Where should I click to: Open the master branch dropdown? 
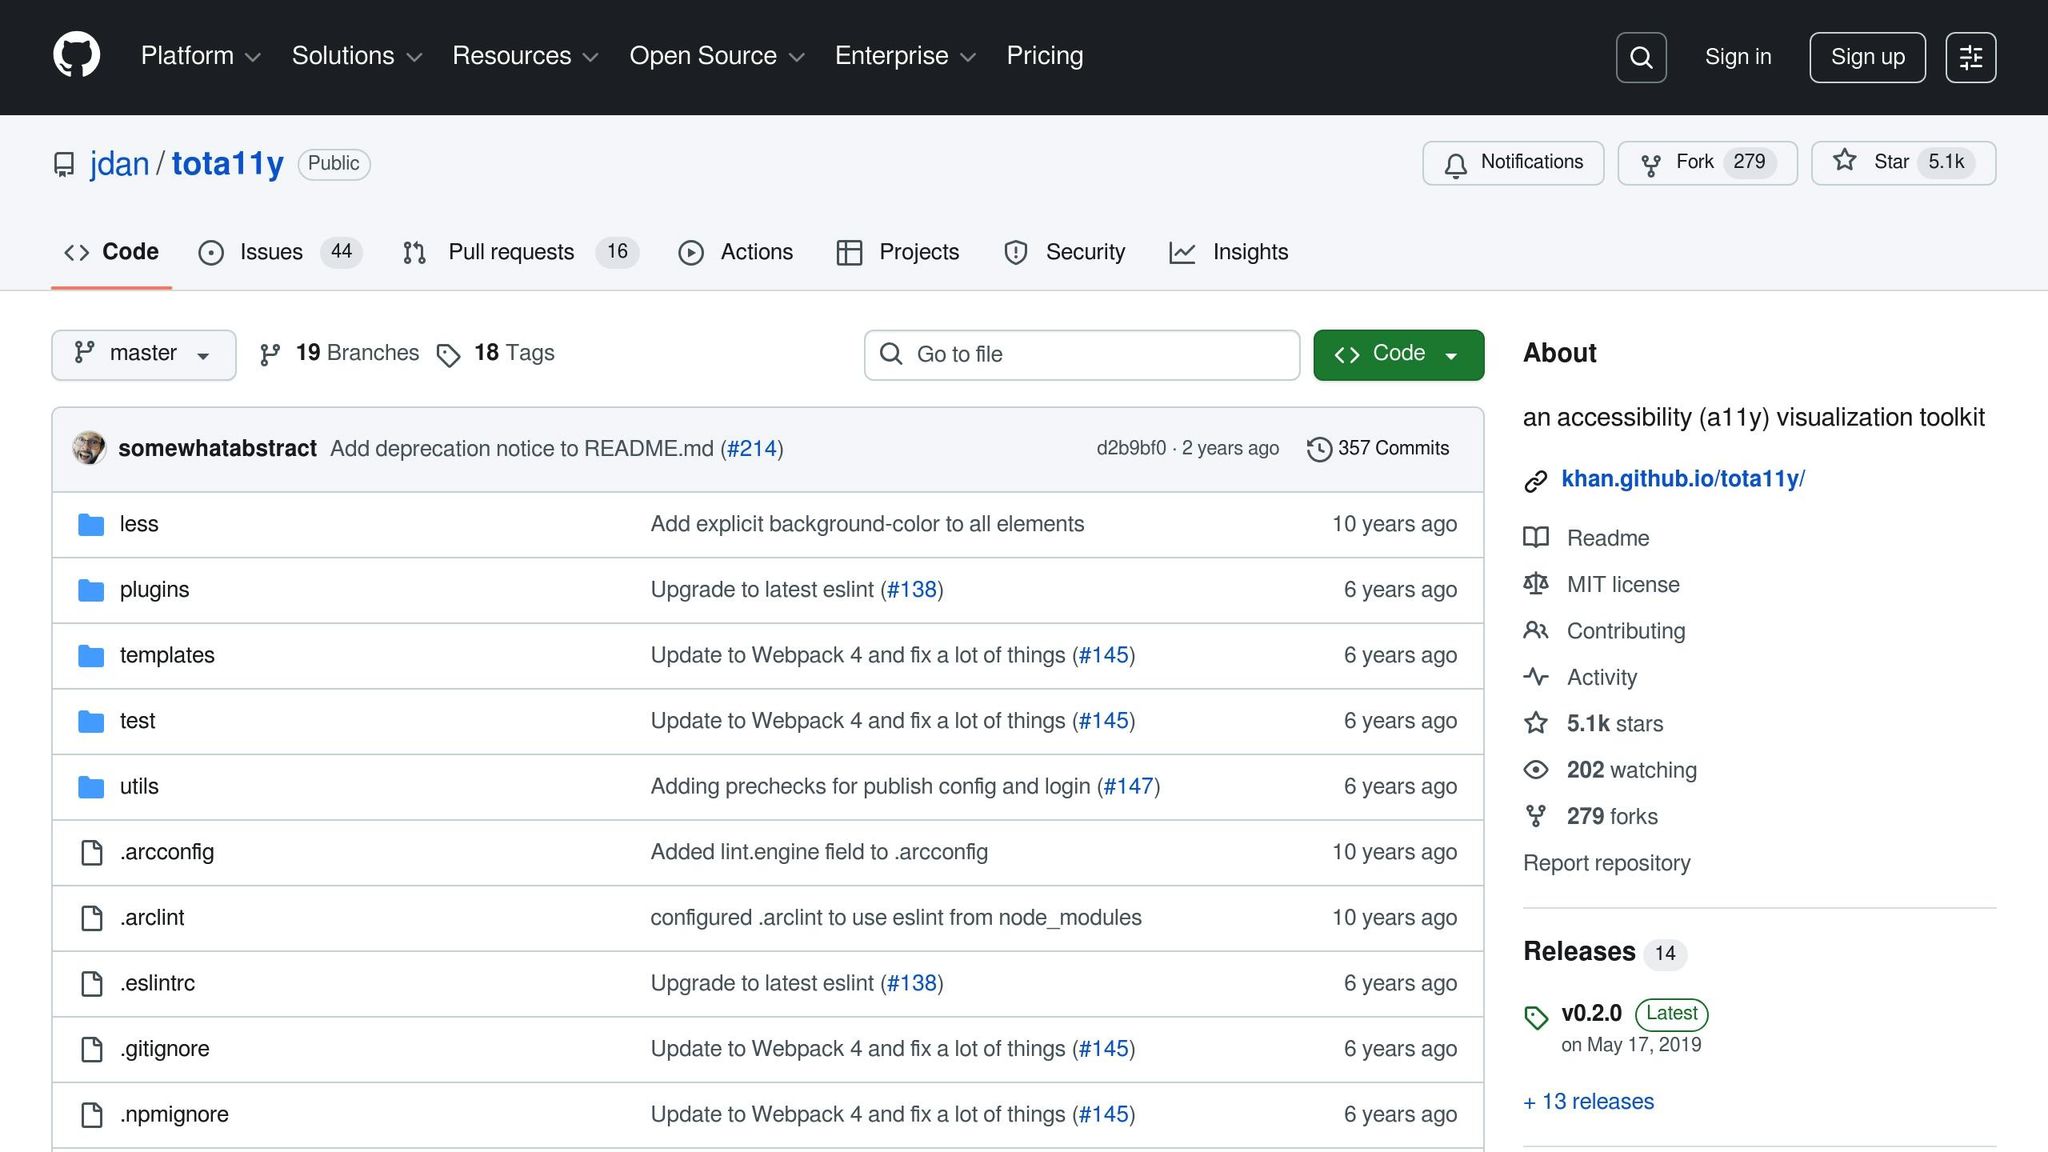coord(143,354)
